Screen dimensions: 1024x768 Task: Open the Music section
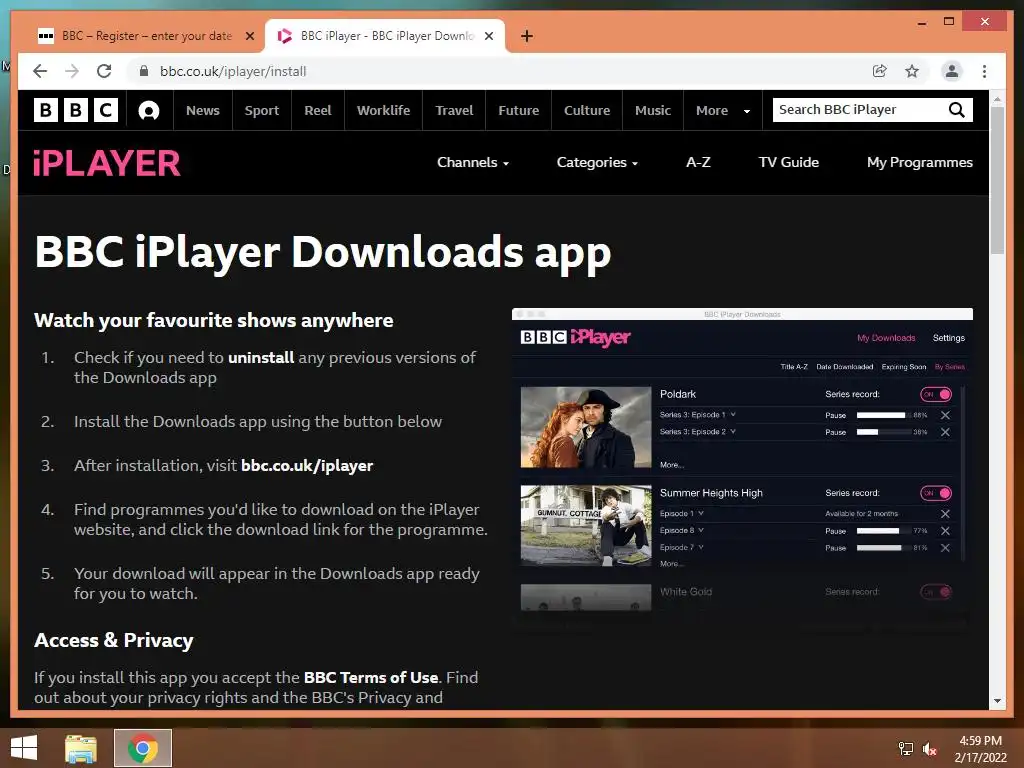click(x=652, y=110)
